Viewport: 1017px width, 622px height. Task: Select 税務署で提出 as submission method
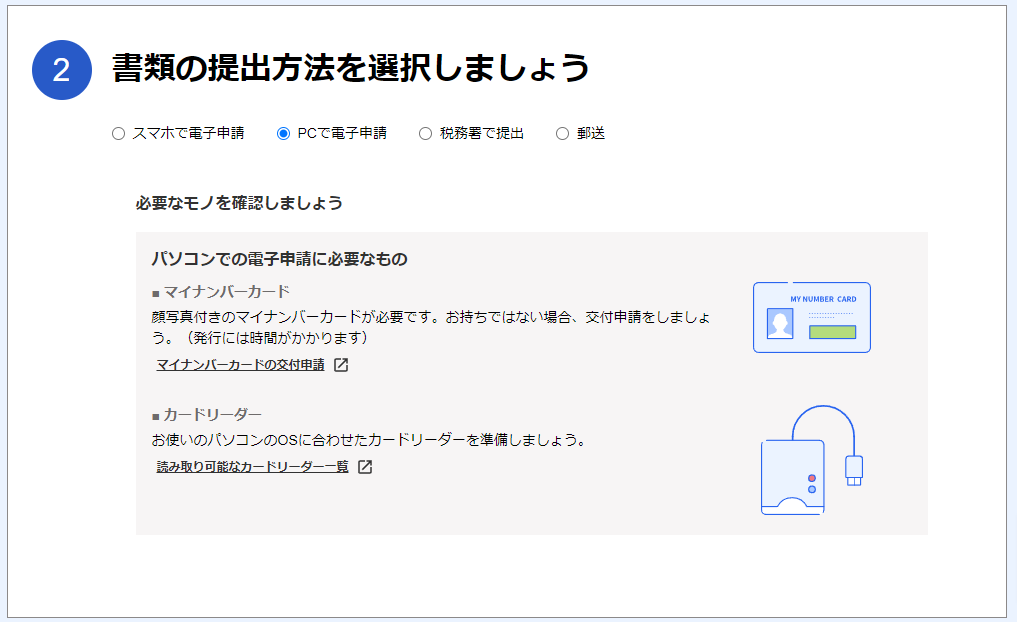[x=426, y=133]
